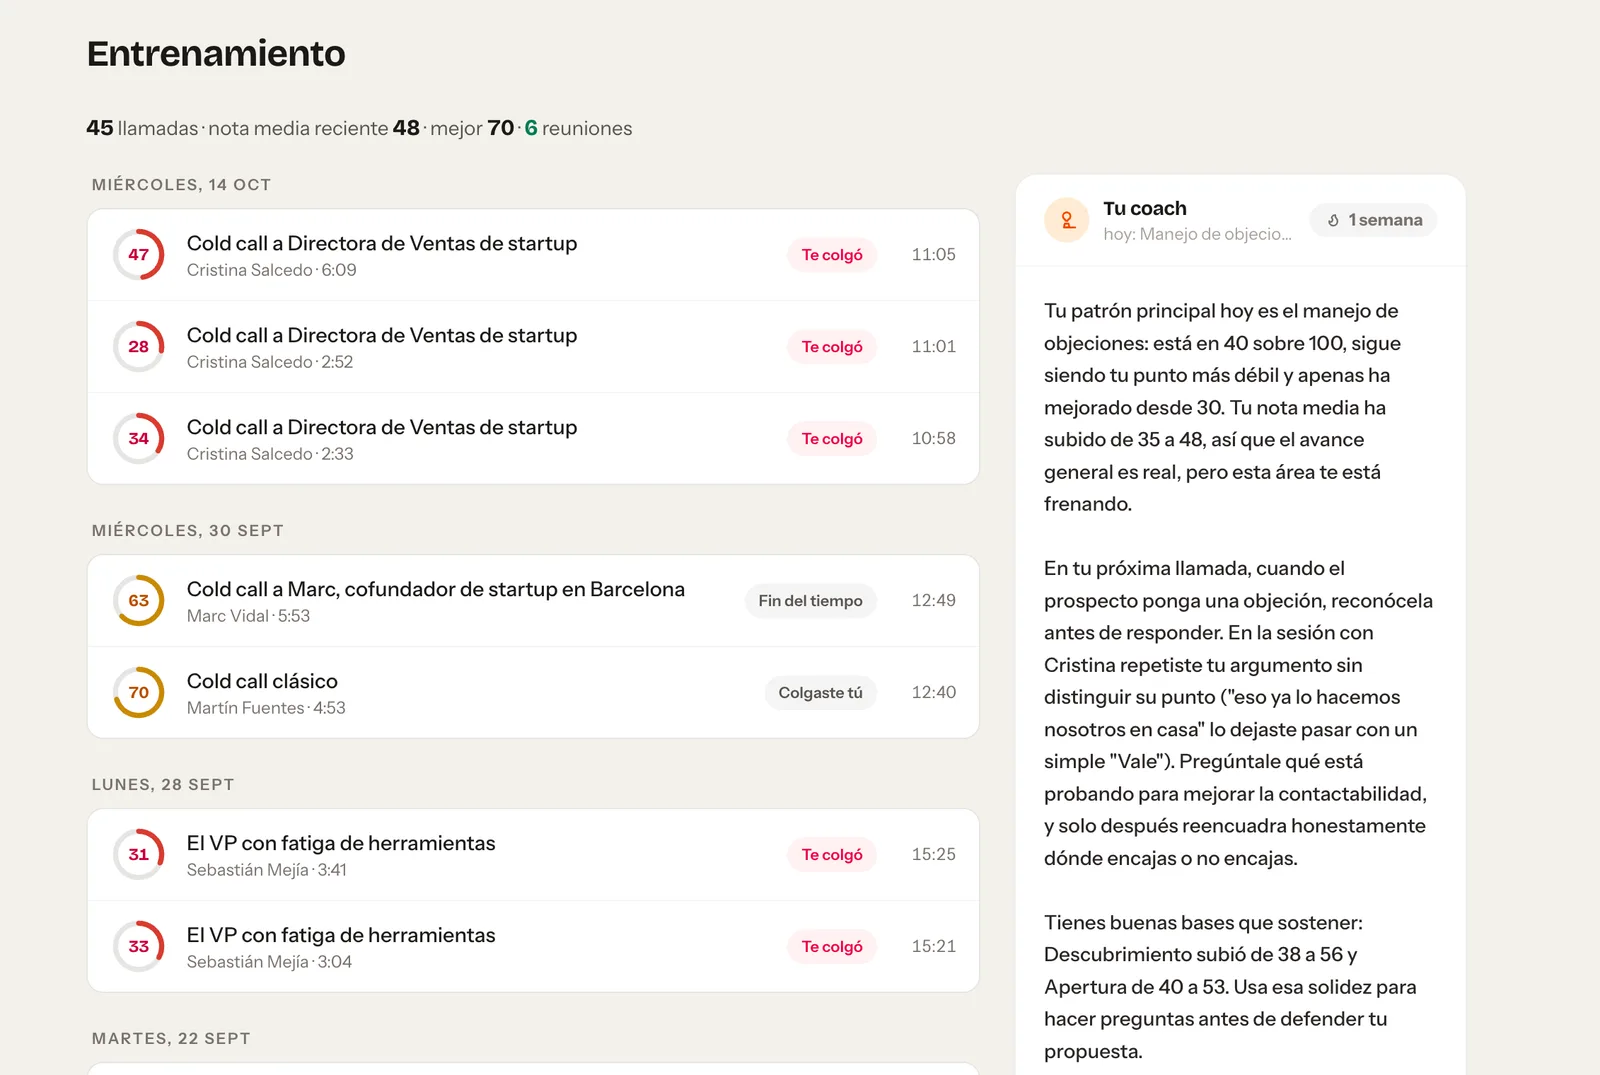Screen dimensions: 1600x1075
Task: Open the Cristina Salcedo 2:52 cold call
Action: pyautogui.click(x=533, y=347)
